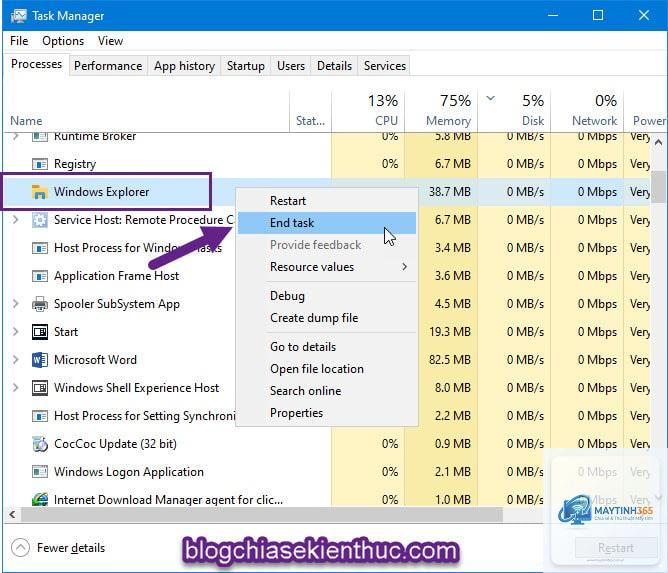Sort by the Status column header
The width and height of the screenshot is (668, 573).
coord(311,111)
